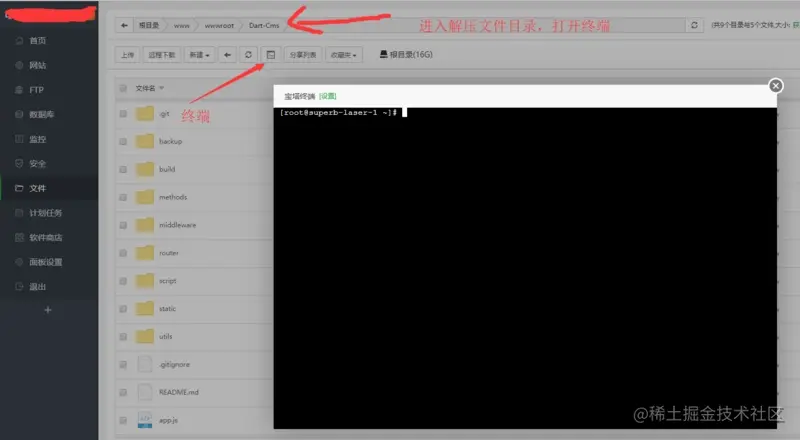Expand the 新建 new dropdown
The height and width of the screenshot is (440, 800).
point(199,55)
